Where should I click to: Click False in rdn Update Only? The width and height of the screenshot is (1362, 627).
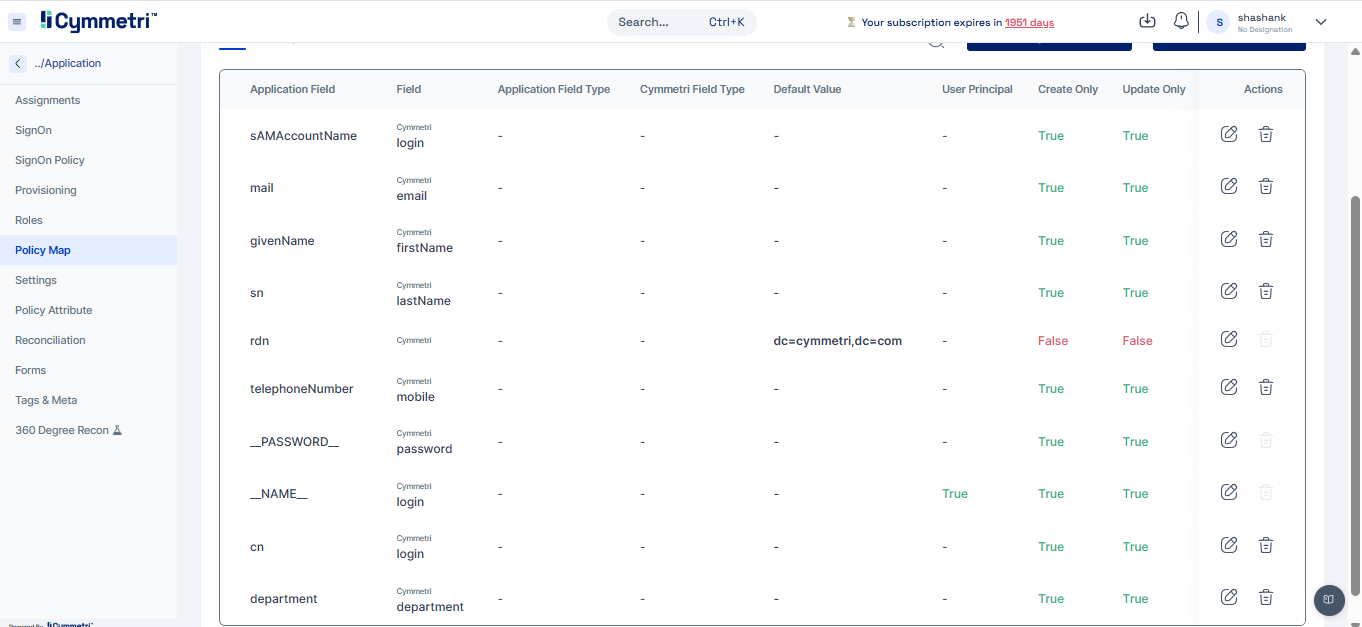(x=1137, y=341)
